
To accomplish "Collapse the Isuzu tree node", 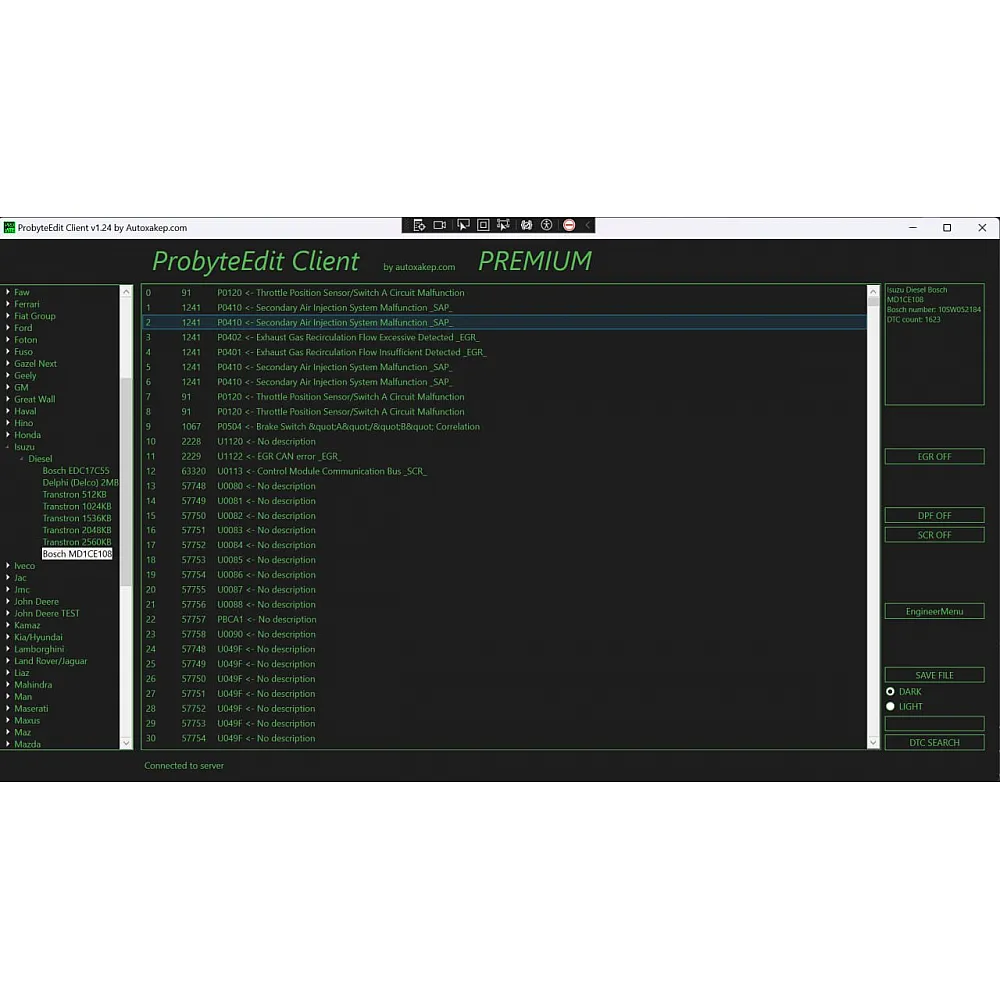I will 8,447.
